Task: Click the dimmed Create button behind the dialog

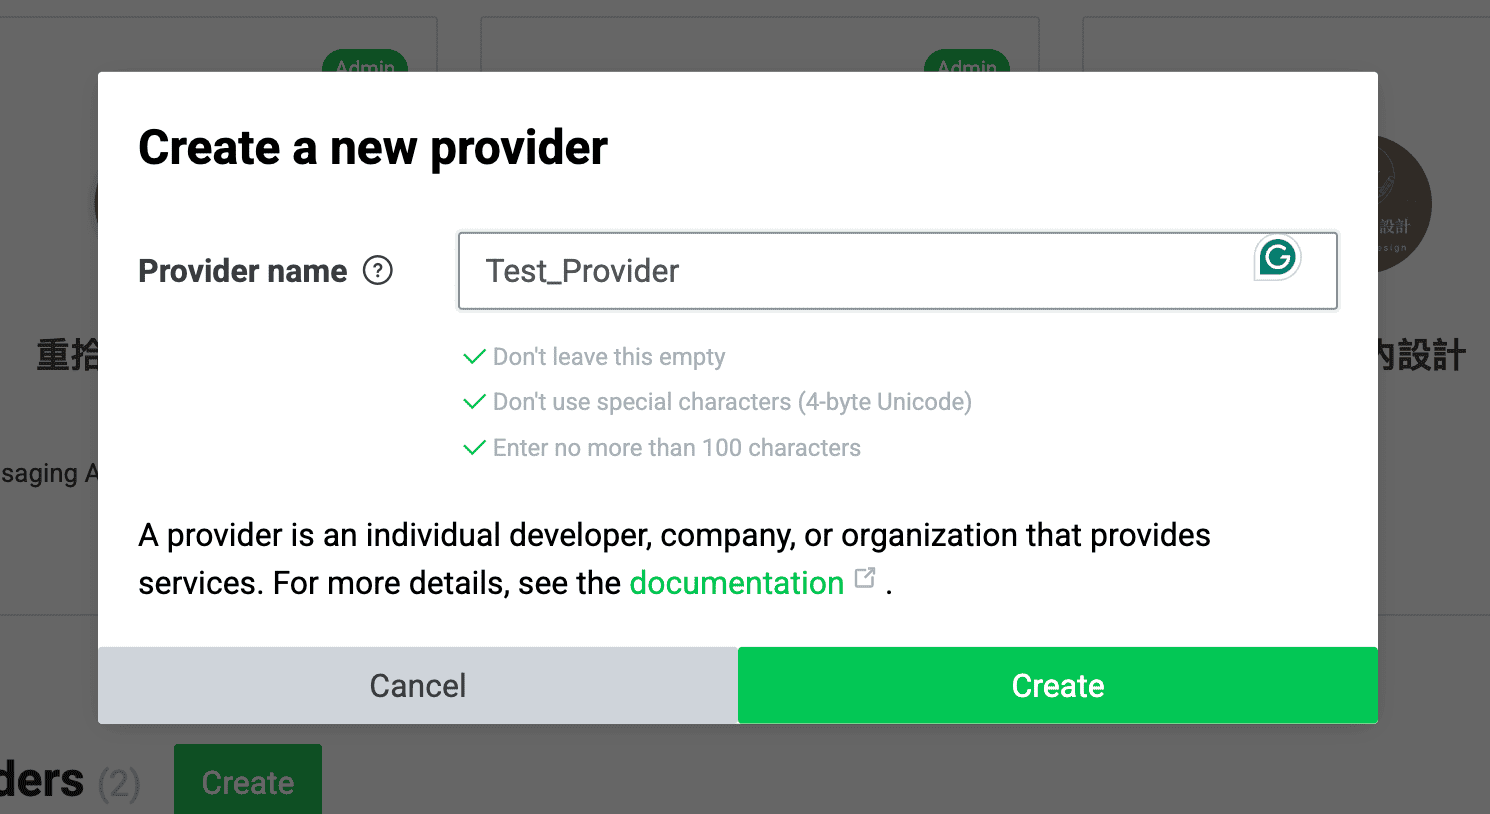Action: 248,782
